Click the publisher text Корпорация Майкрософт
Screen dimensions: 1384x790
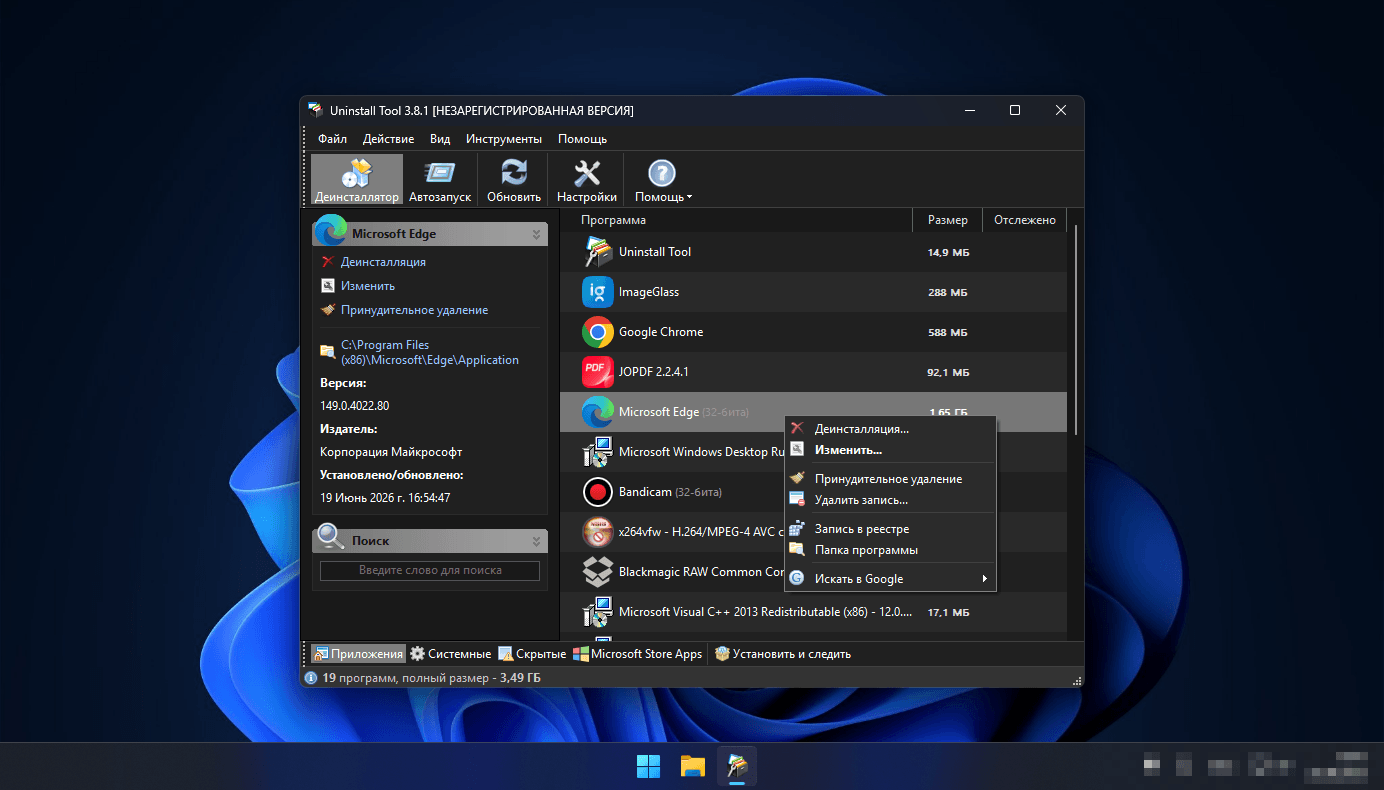[391, 452]
